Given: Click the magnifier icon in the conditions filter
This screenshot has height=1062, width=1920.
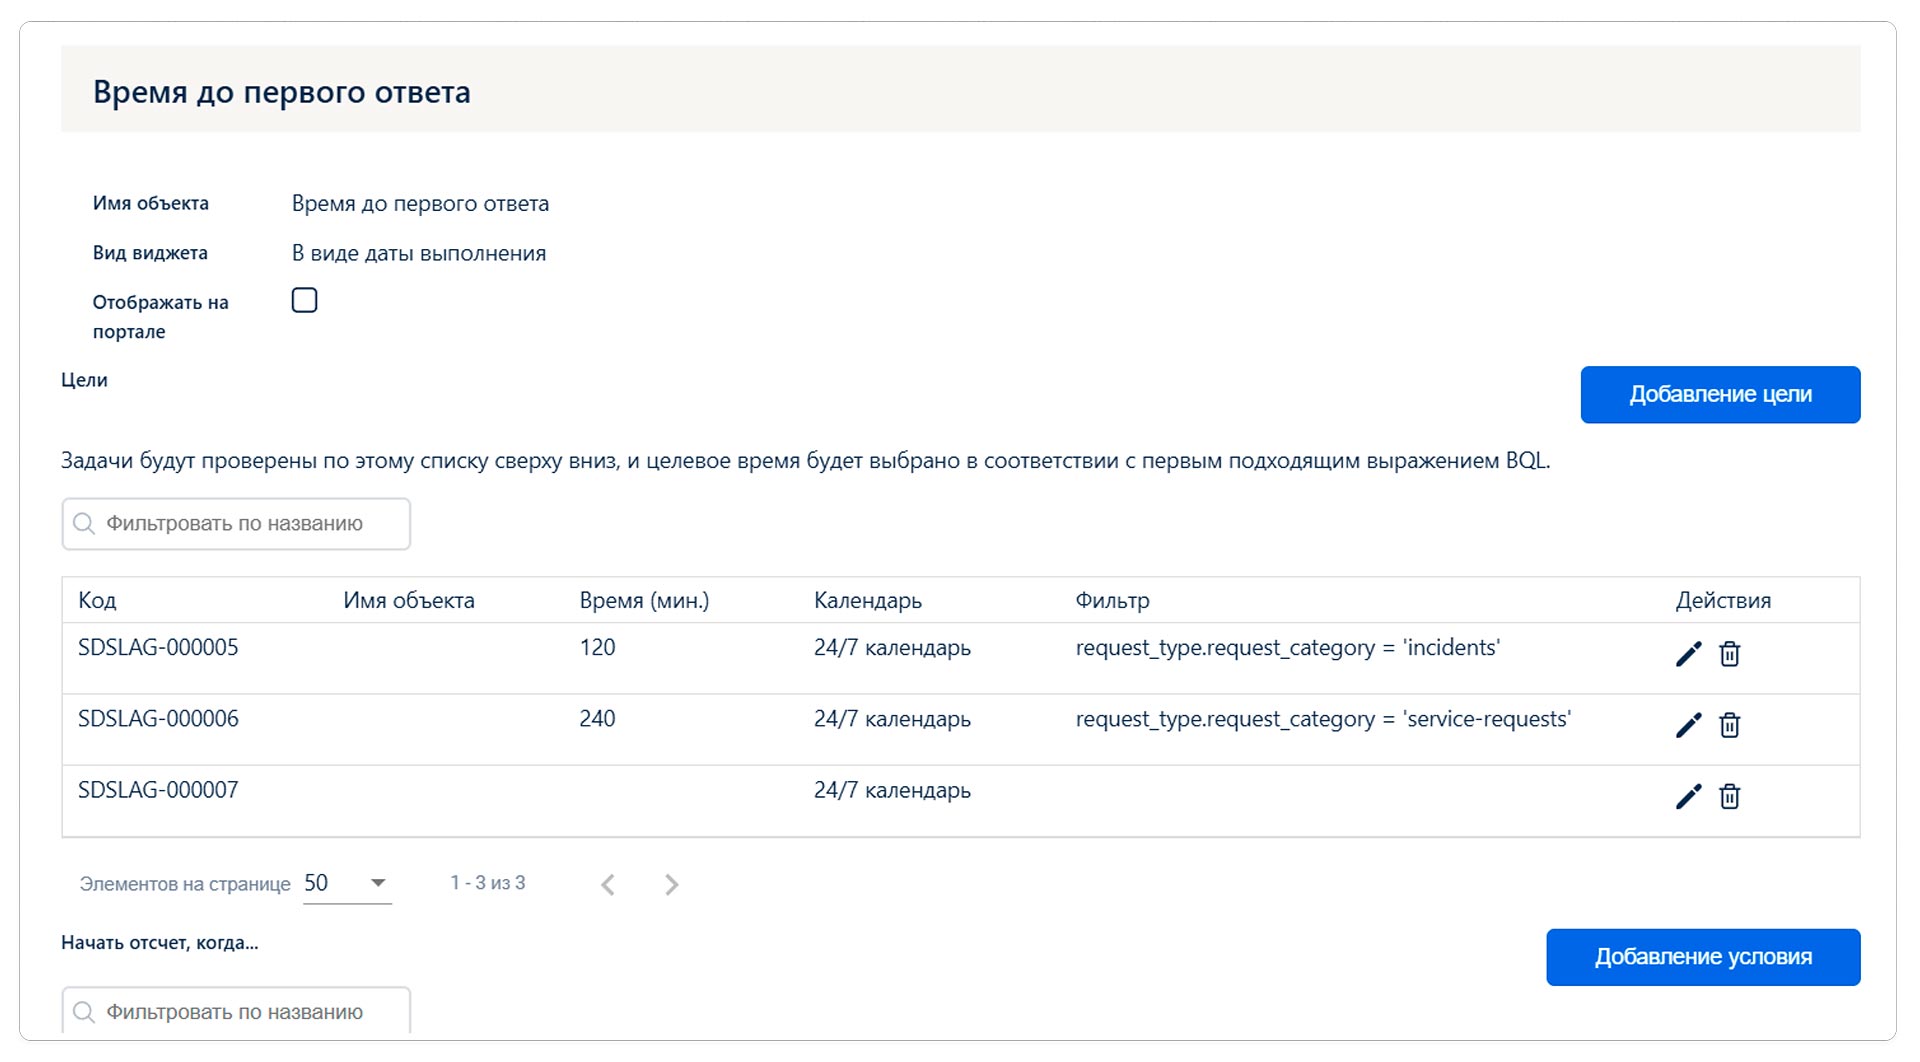Looking at the screenshot, I should pyautogui.click(x=84, y=1011).
